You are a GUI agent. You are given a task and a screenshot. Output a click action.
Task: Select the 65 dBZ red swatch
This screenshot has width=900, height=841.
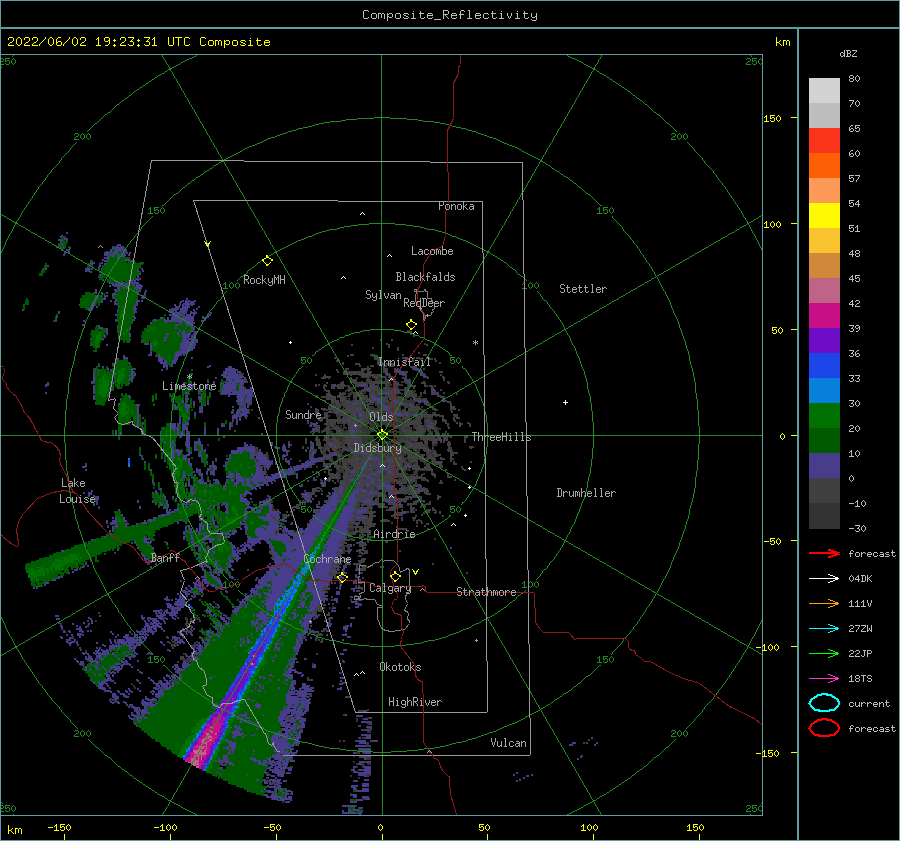[x=824, y=141]
